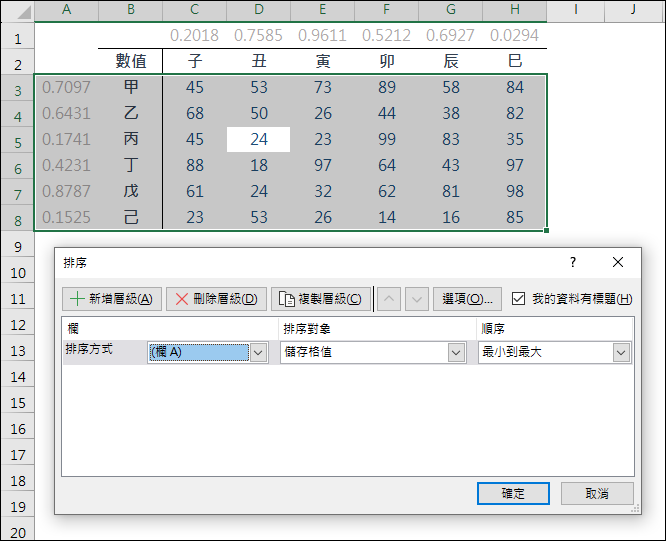Expand the 排序對象 dropdown showing 儲存格值
The width and height of the screenshot is (666, 541).
coord(456,352)
